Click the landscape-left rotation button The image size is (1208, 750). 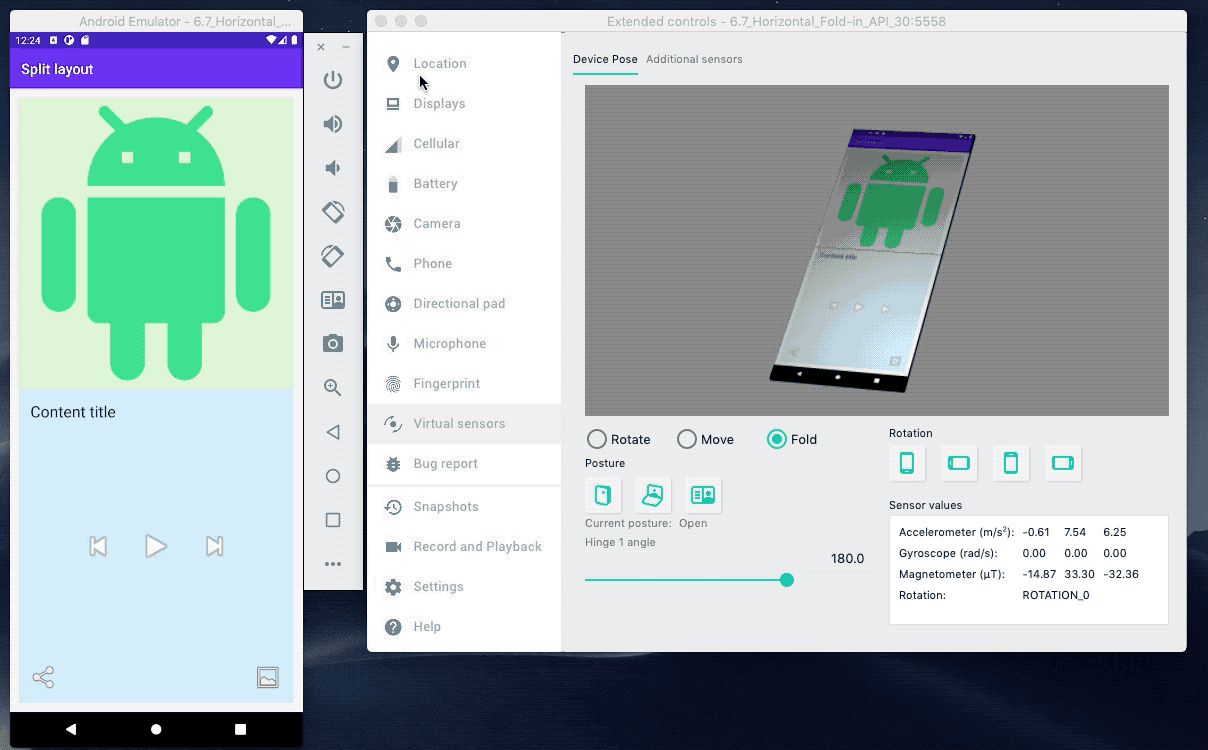[x=959, y=463]
